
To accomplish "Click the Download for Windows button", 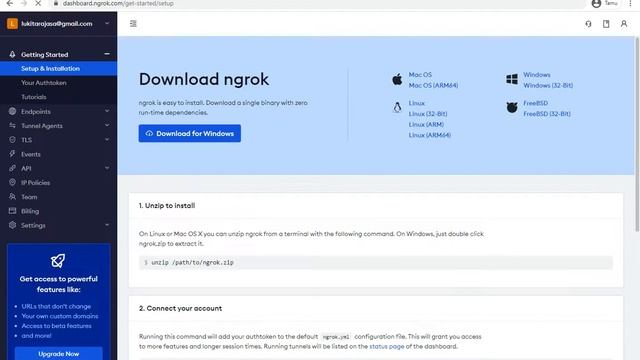I will (189, 133).
